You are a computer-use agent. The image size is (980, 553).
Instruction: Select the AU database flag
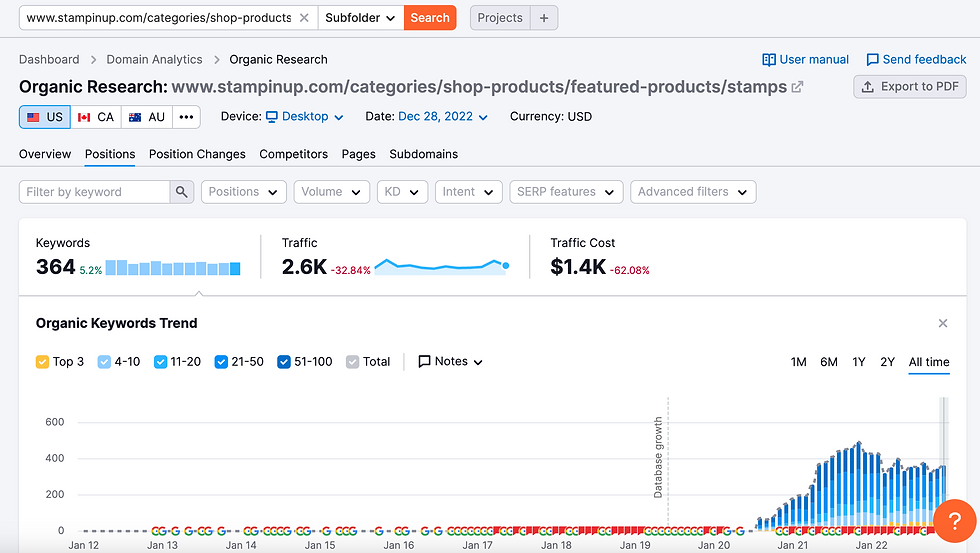point(147,117)
